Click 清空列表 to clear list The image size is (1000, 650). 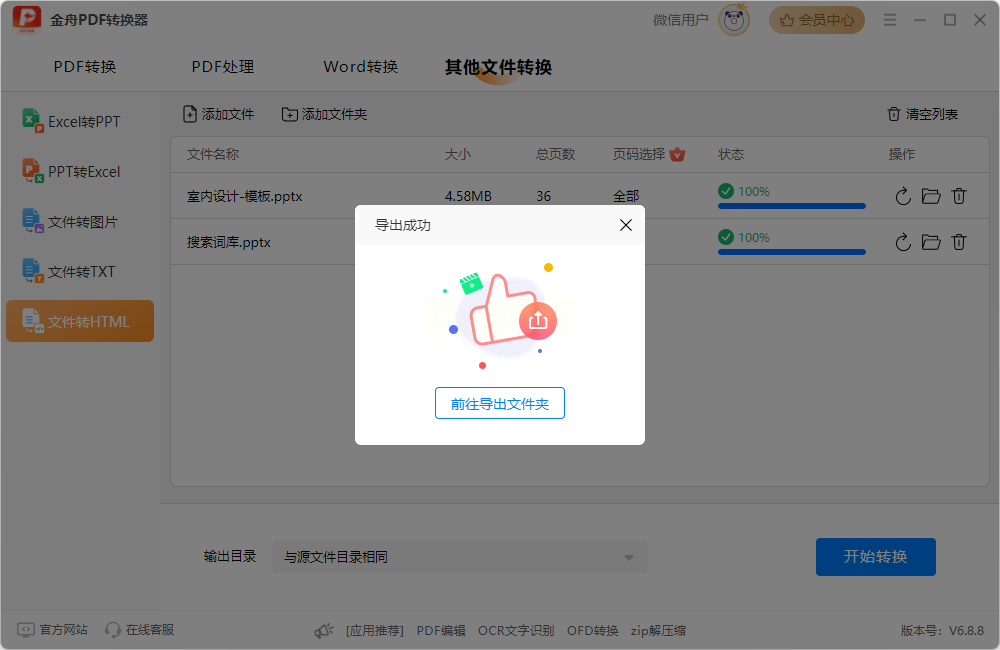(922, 114)
